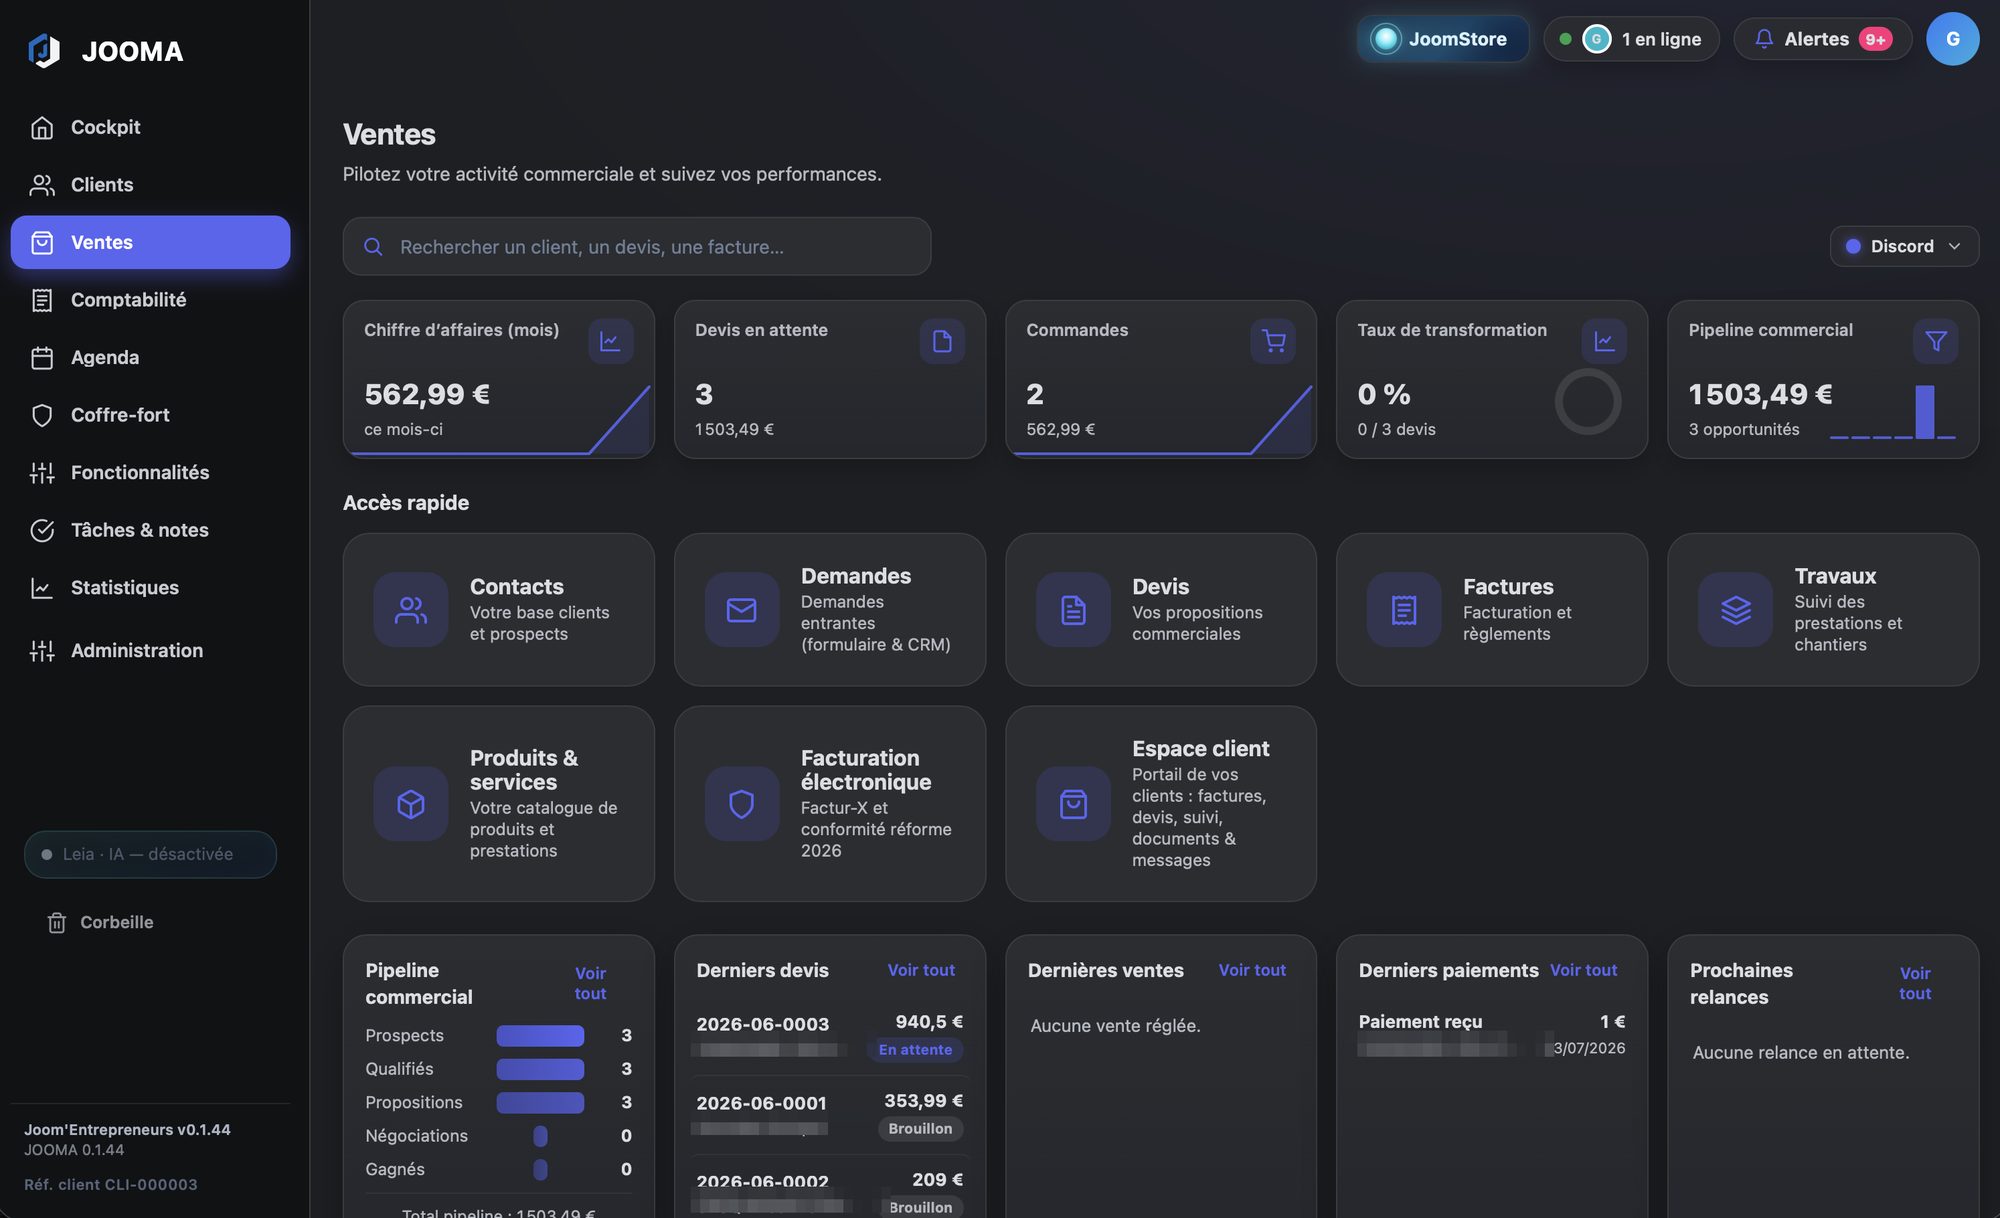Open quote 2026-06-0003 row
The height and width of the screenshot is (1218, 2000).
pos(830,1036)
